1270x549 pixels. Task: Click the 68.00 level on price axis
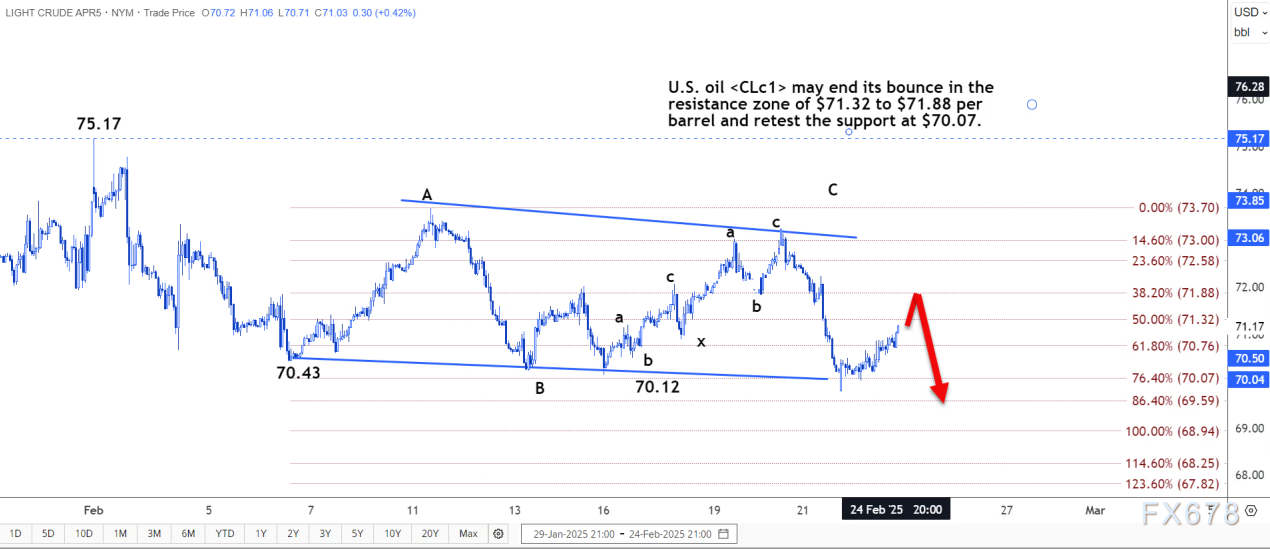[x=1251, y=475]
